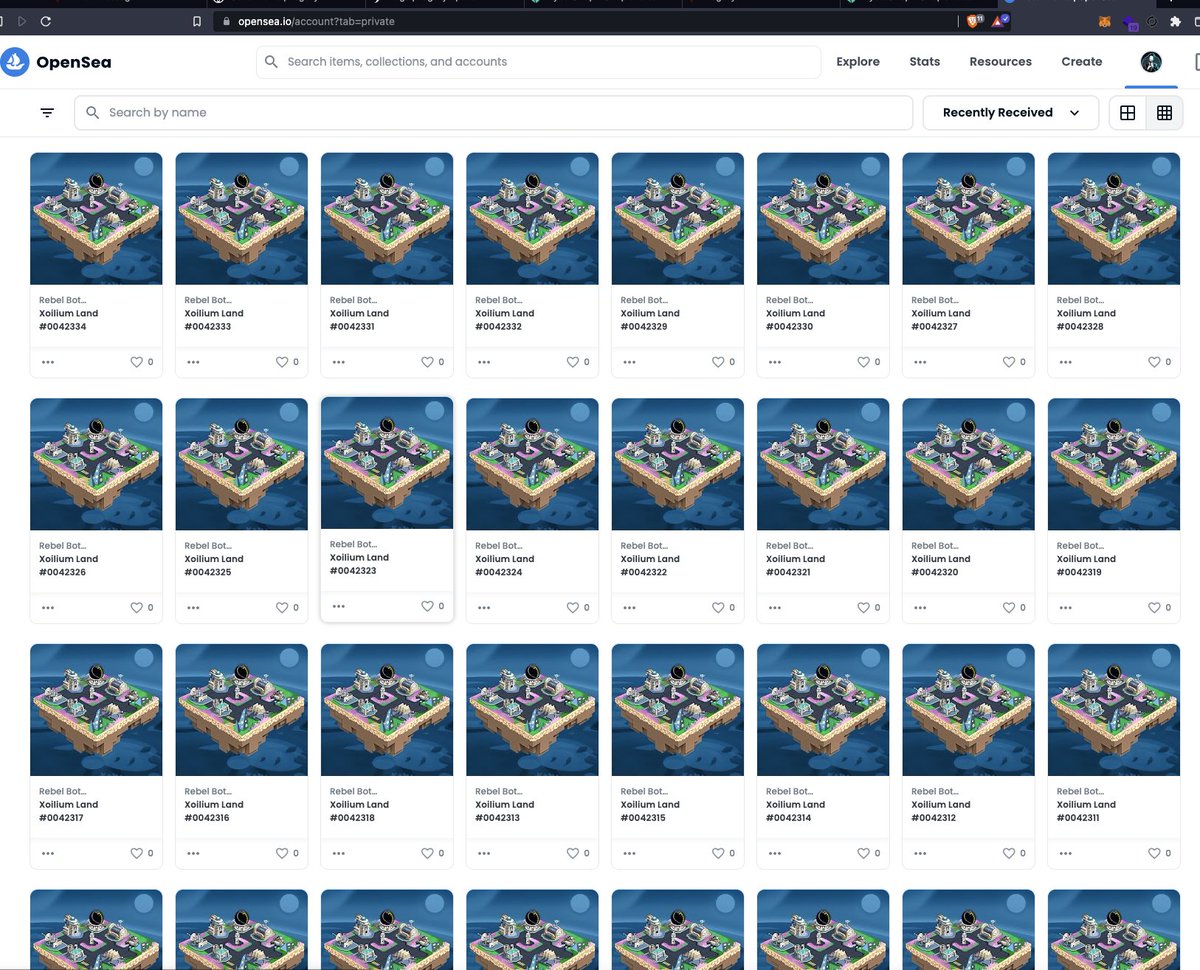Switch to large grid view
The height and width of the screenshot is (970, 1200).
point(1128,113)
